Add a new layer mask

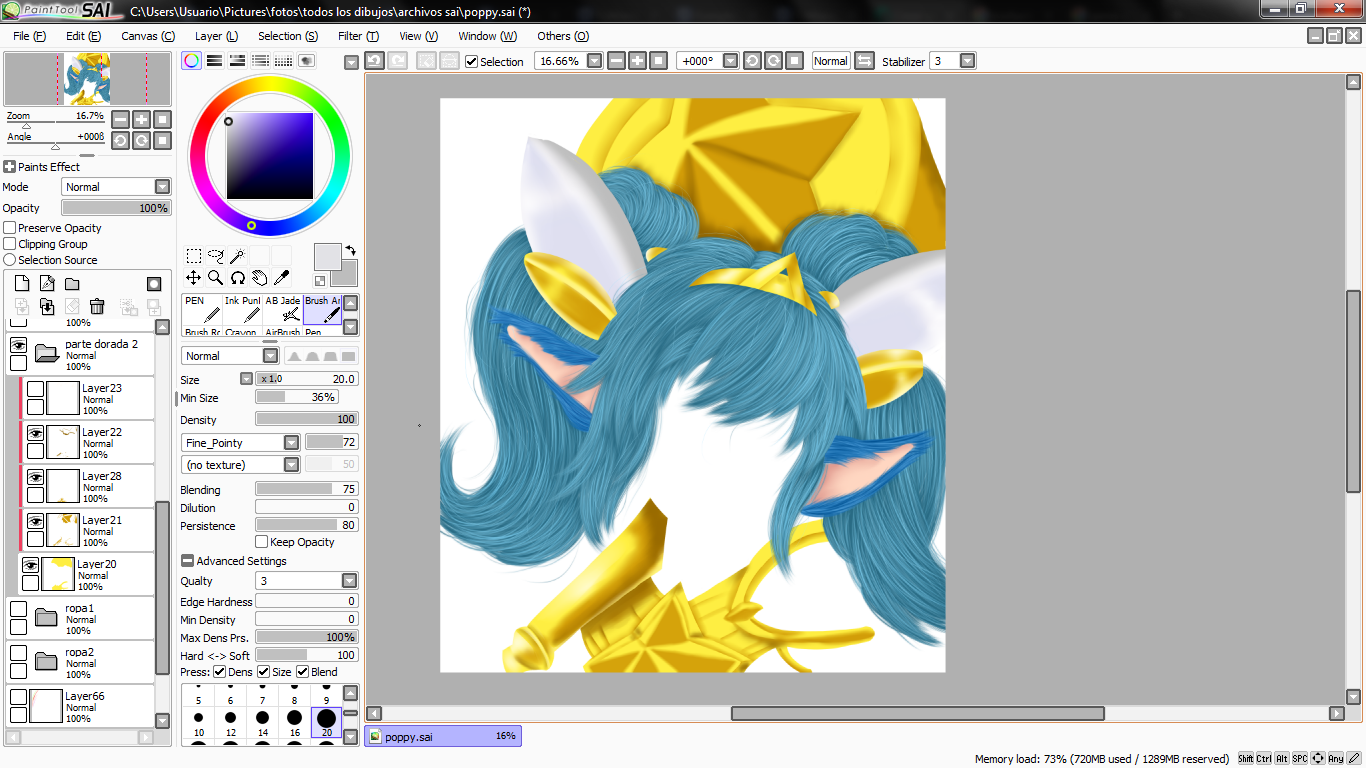pos(154,284)
